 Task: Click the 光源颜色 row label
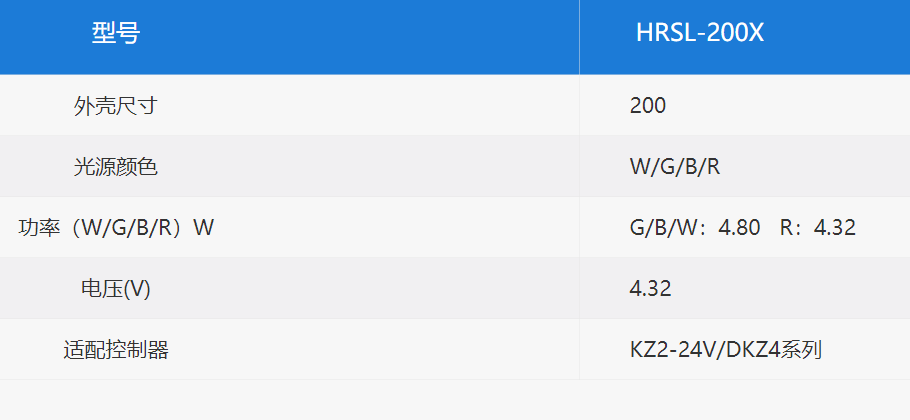[x=115, y=167]
